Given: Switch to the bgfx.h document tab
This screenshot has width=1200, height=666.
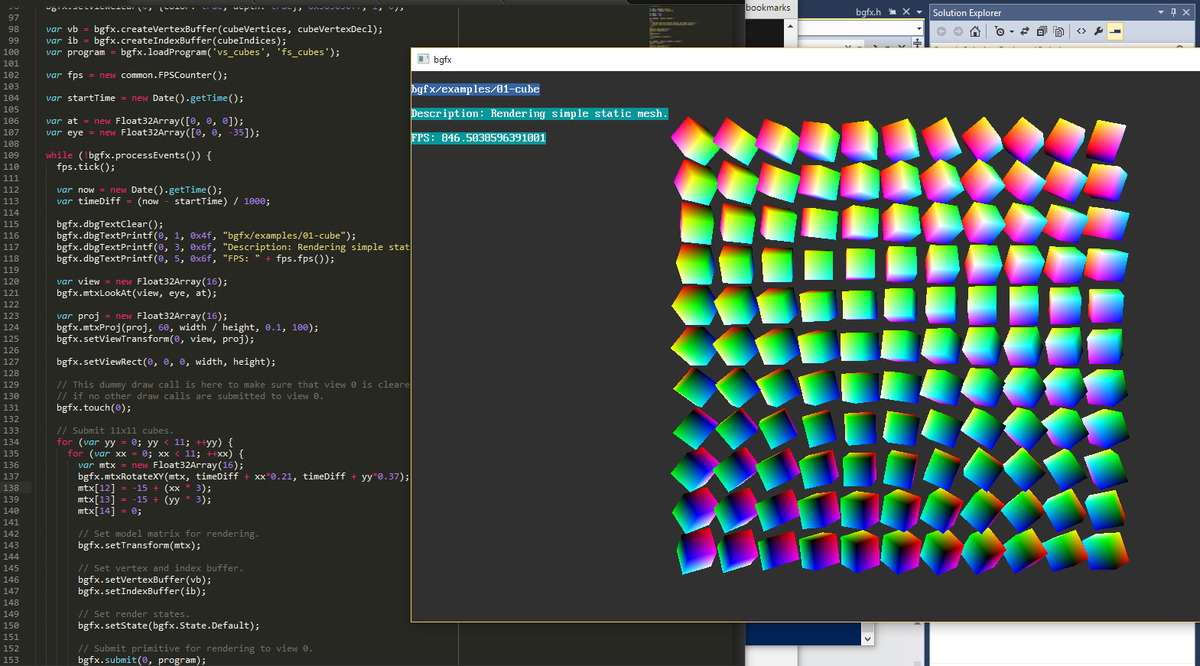Looking at the screenshot, I should tap(869, 12).
